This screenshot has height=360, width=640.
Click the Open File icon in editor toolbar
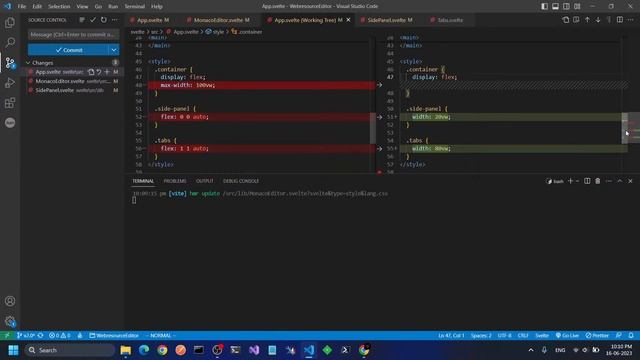pyautogui.click(x=566, y=20)
